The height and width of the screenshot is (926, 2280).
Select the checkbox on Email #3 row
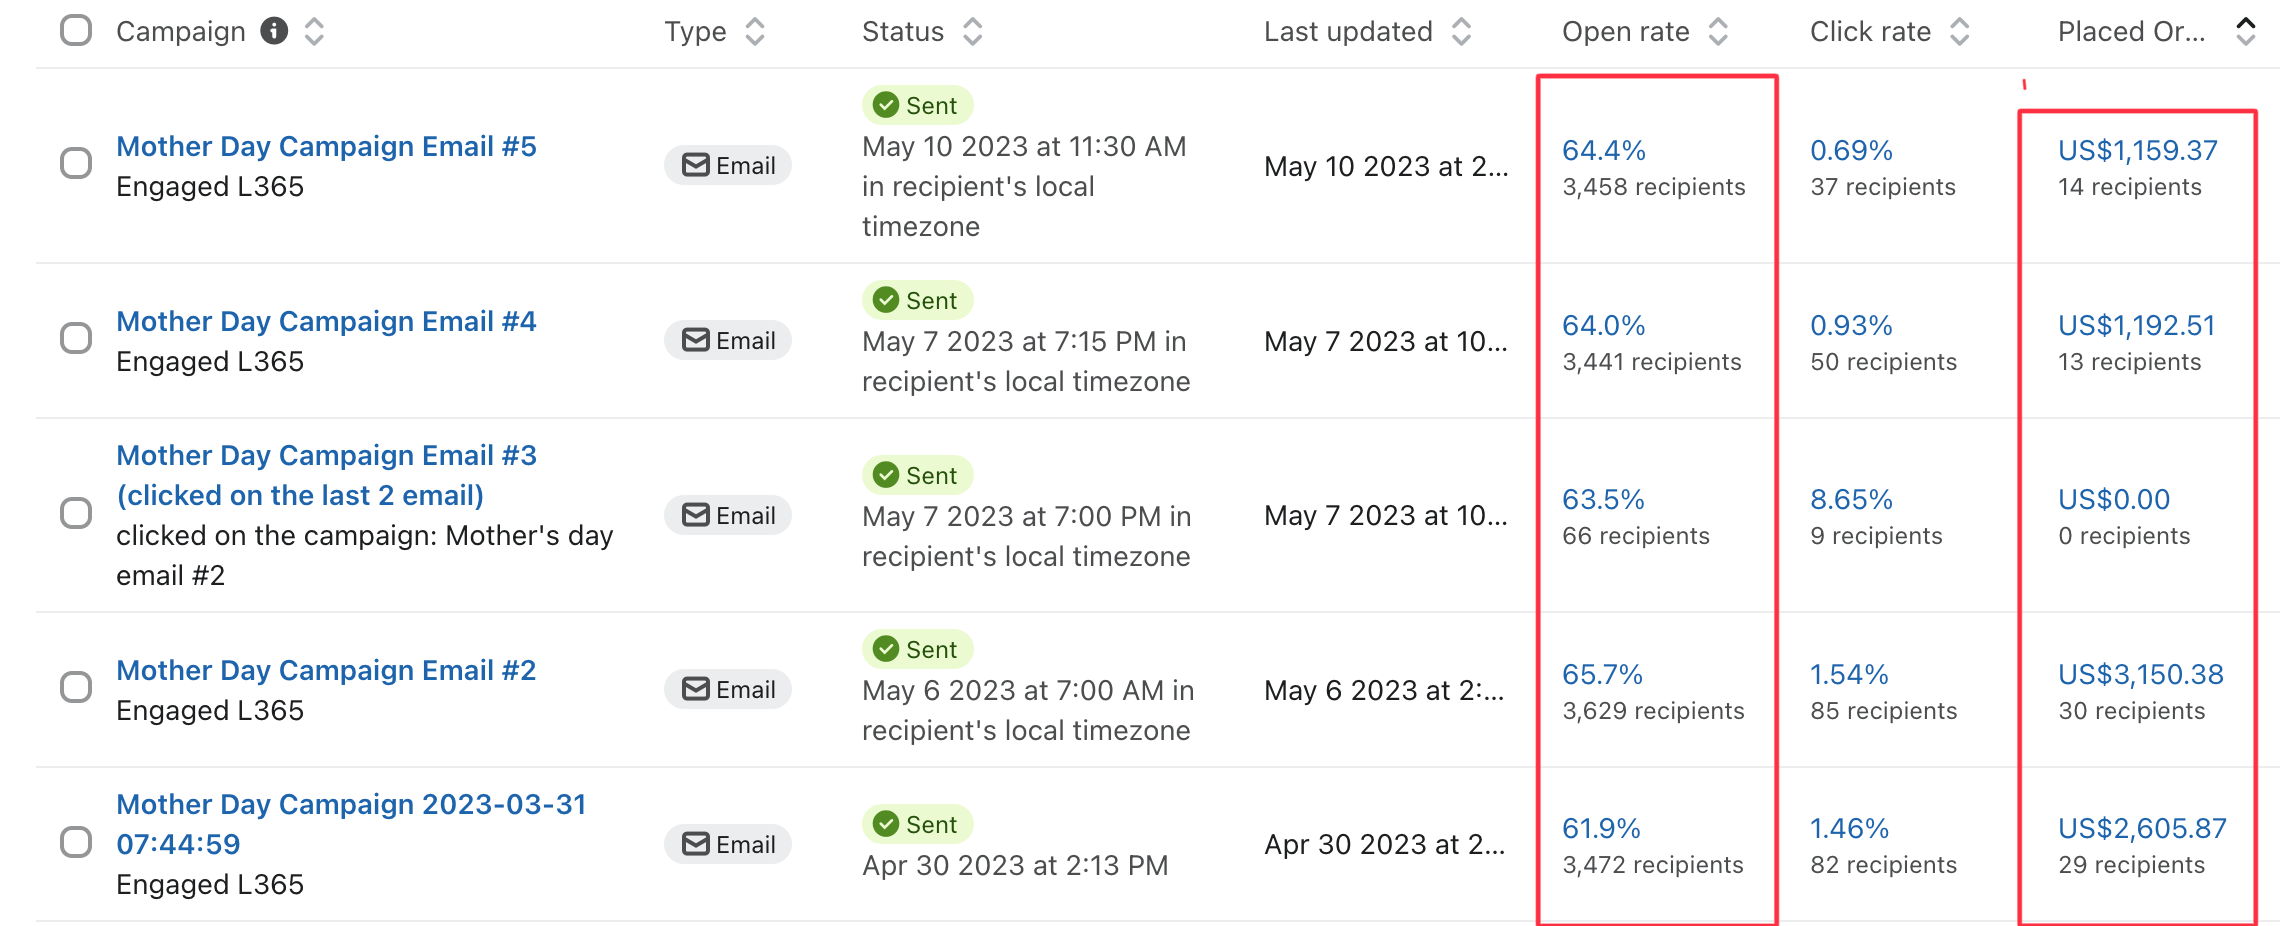(x=75, y=514)
